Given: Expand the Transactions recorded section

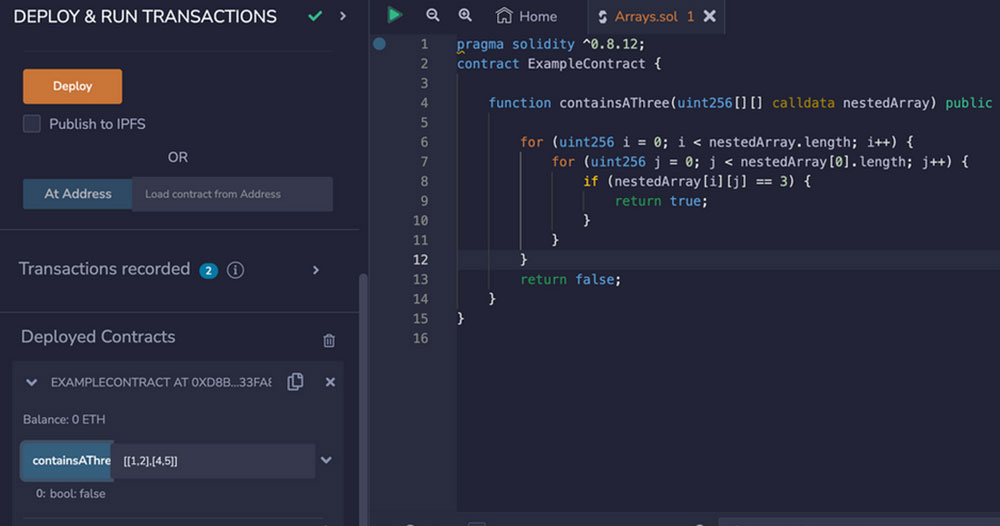Looking at the screenshot, I should pos(316,270).
